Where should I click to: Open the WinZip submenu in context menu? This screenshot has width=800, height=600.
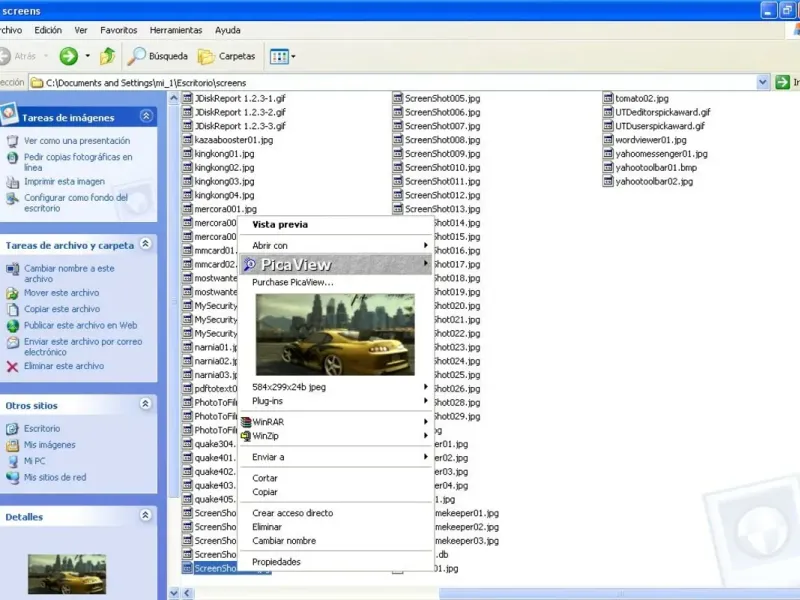265,436
